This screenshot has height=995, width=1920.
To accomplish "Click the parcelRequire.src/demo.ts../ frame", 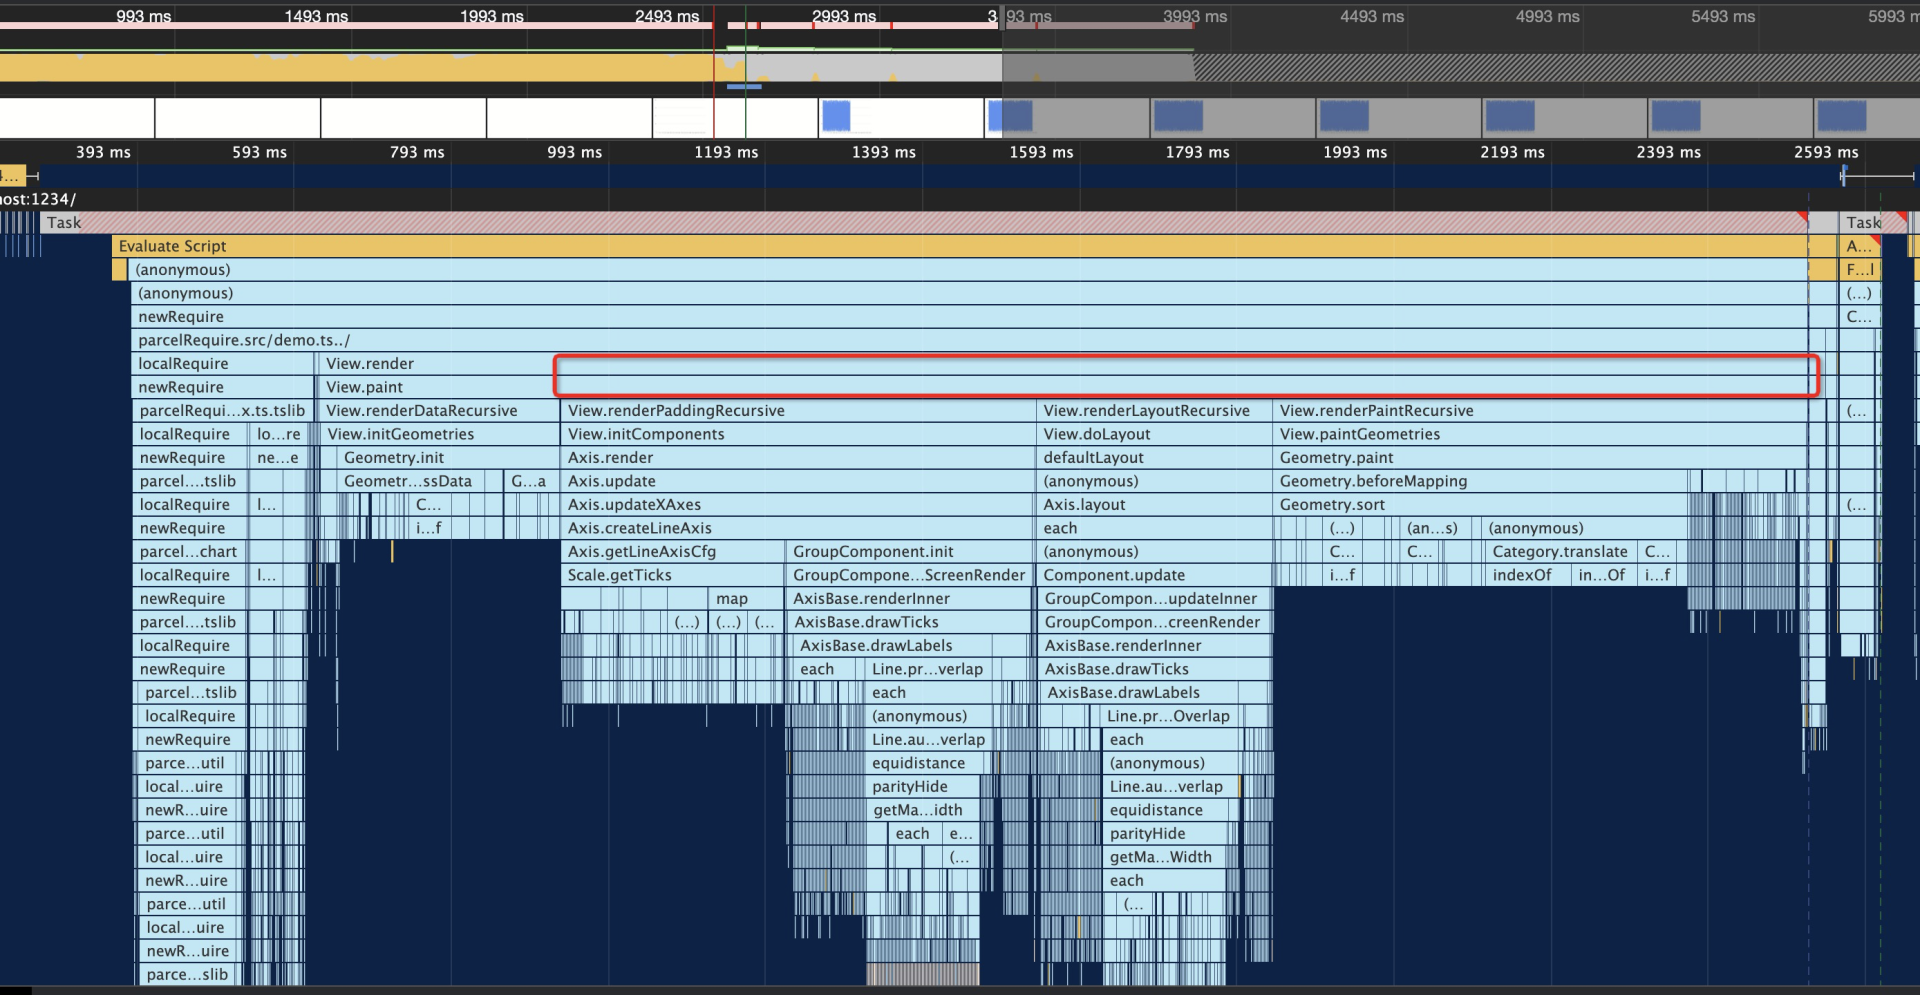I will [970, 340].
